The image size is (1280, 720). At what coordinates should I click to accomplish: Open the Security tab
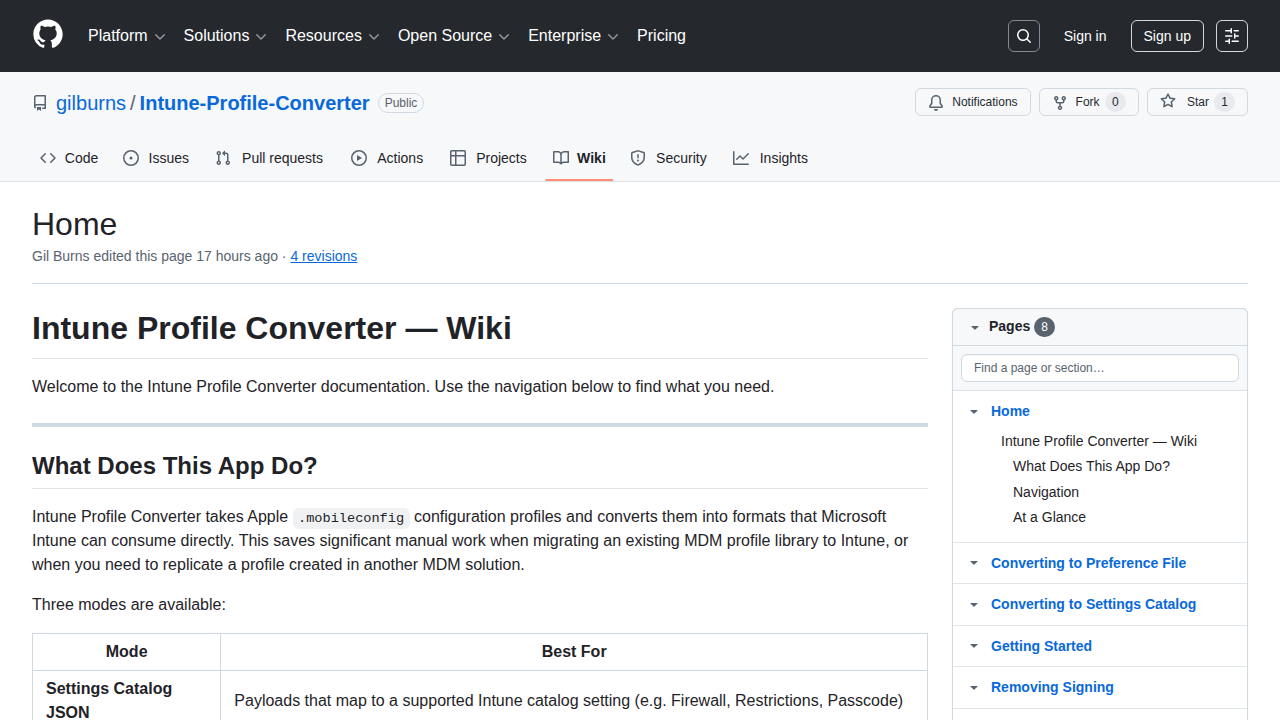(669, 158)
